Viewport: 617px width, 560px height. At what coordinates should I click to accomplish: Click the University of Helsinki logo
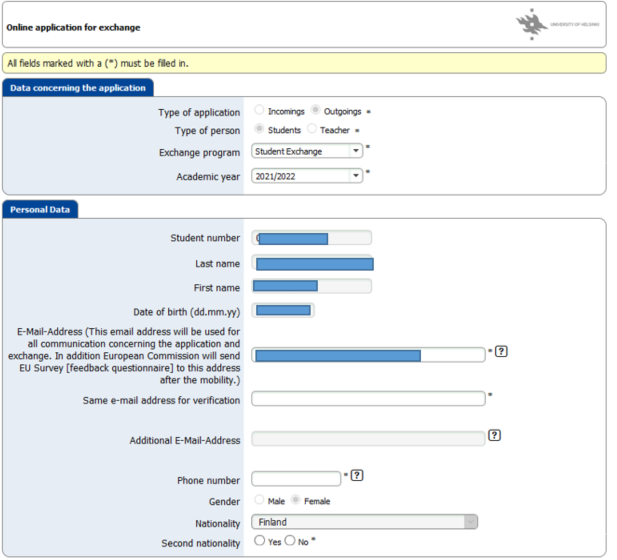tap(559, 25)
